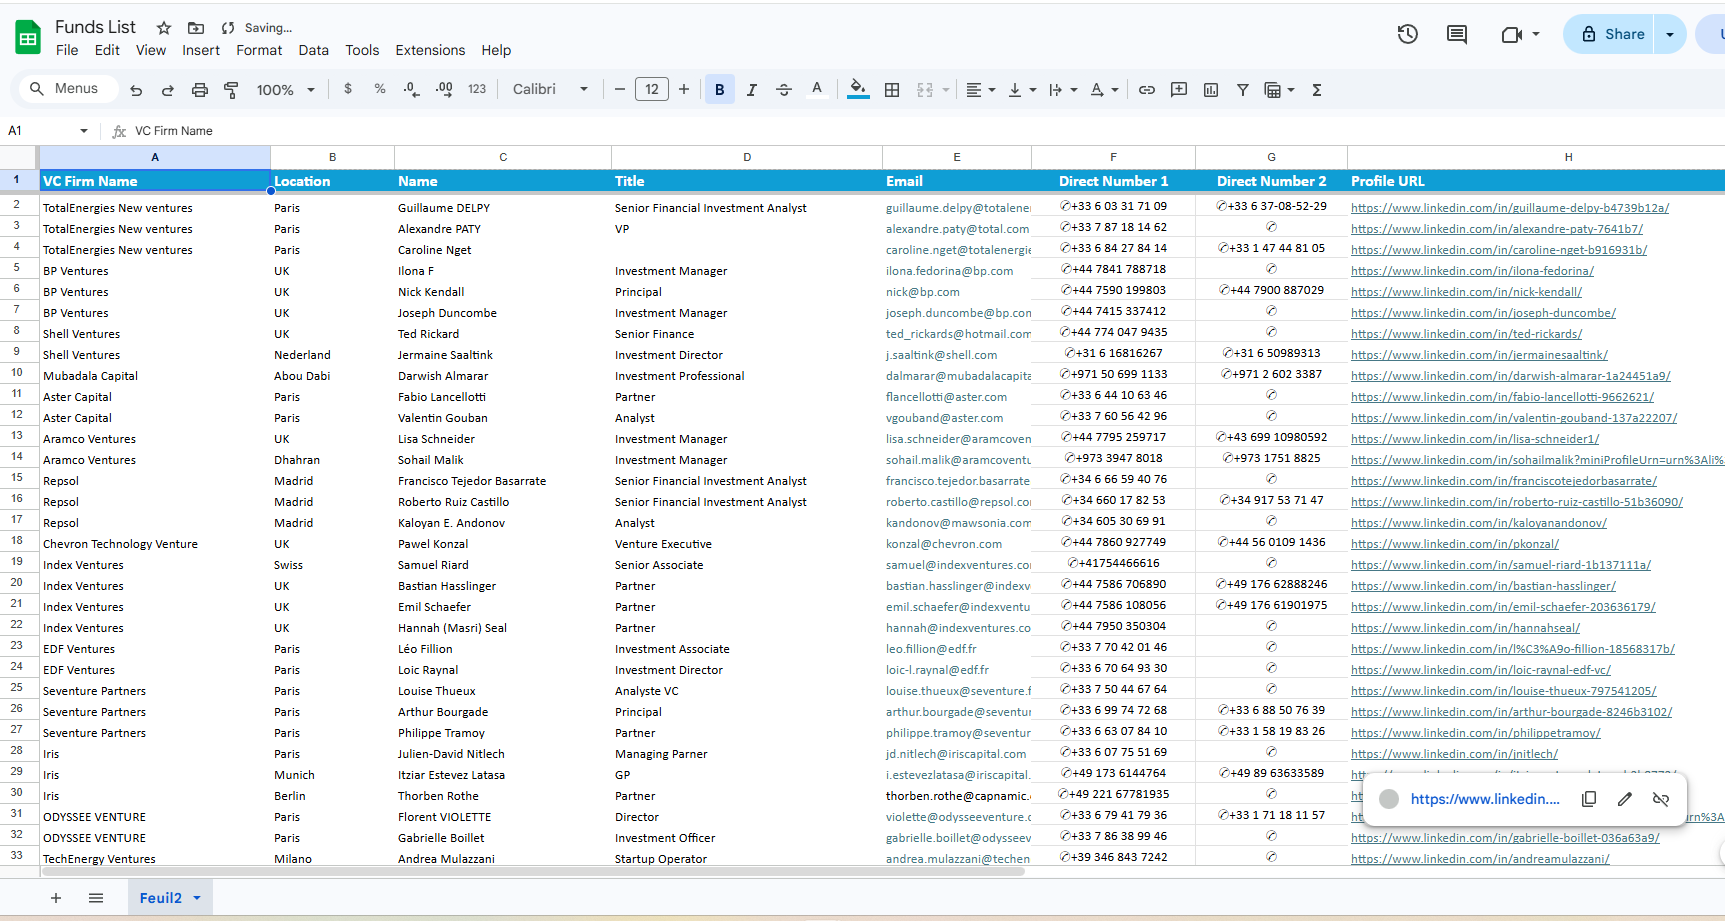Open version history clock icon
Screen dimensions: 1725x921
point(1408,34)
